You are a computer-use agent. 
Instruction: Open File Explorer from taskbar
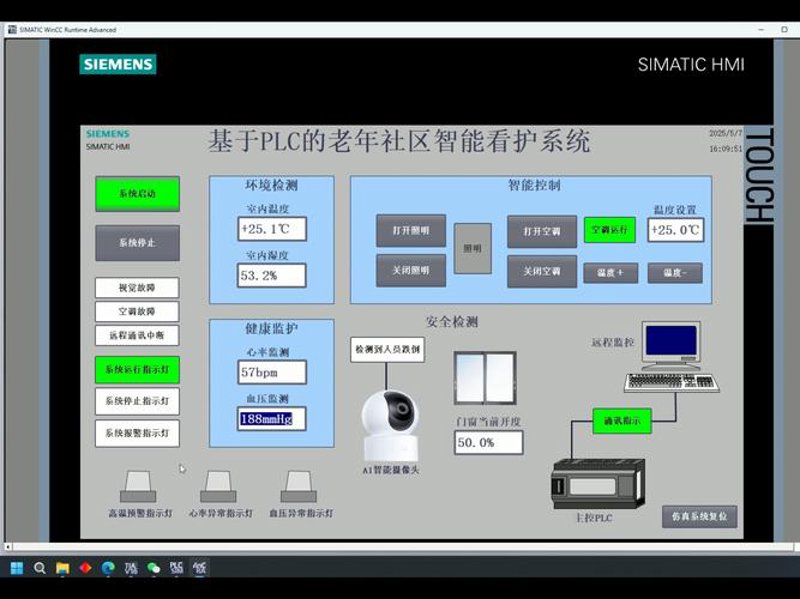point(63,568)
